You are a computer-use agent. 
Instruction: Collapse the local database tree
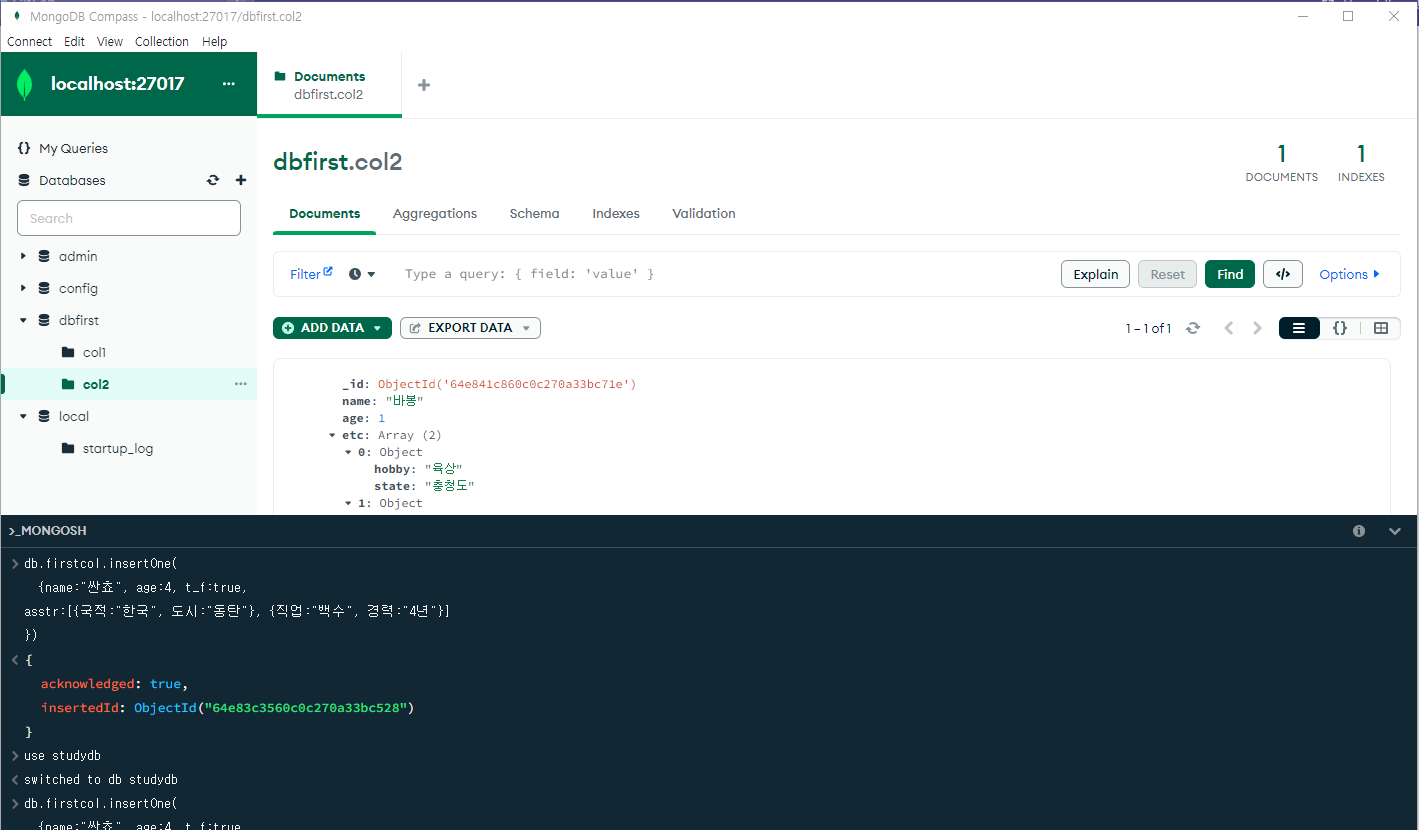click(x=23, y=416)
